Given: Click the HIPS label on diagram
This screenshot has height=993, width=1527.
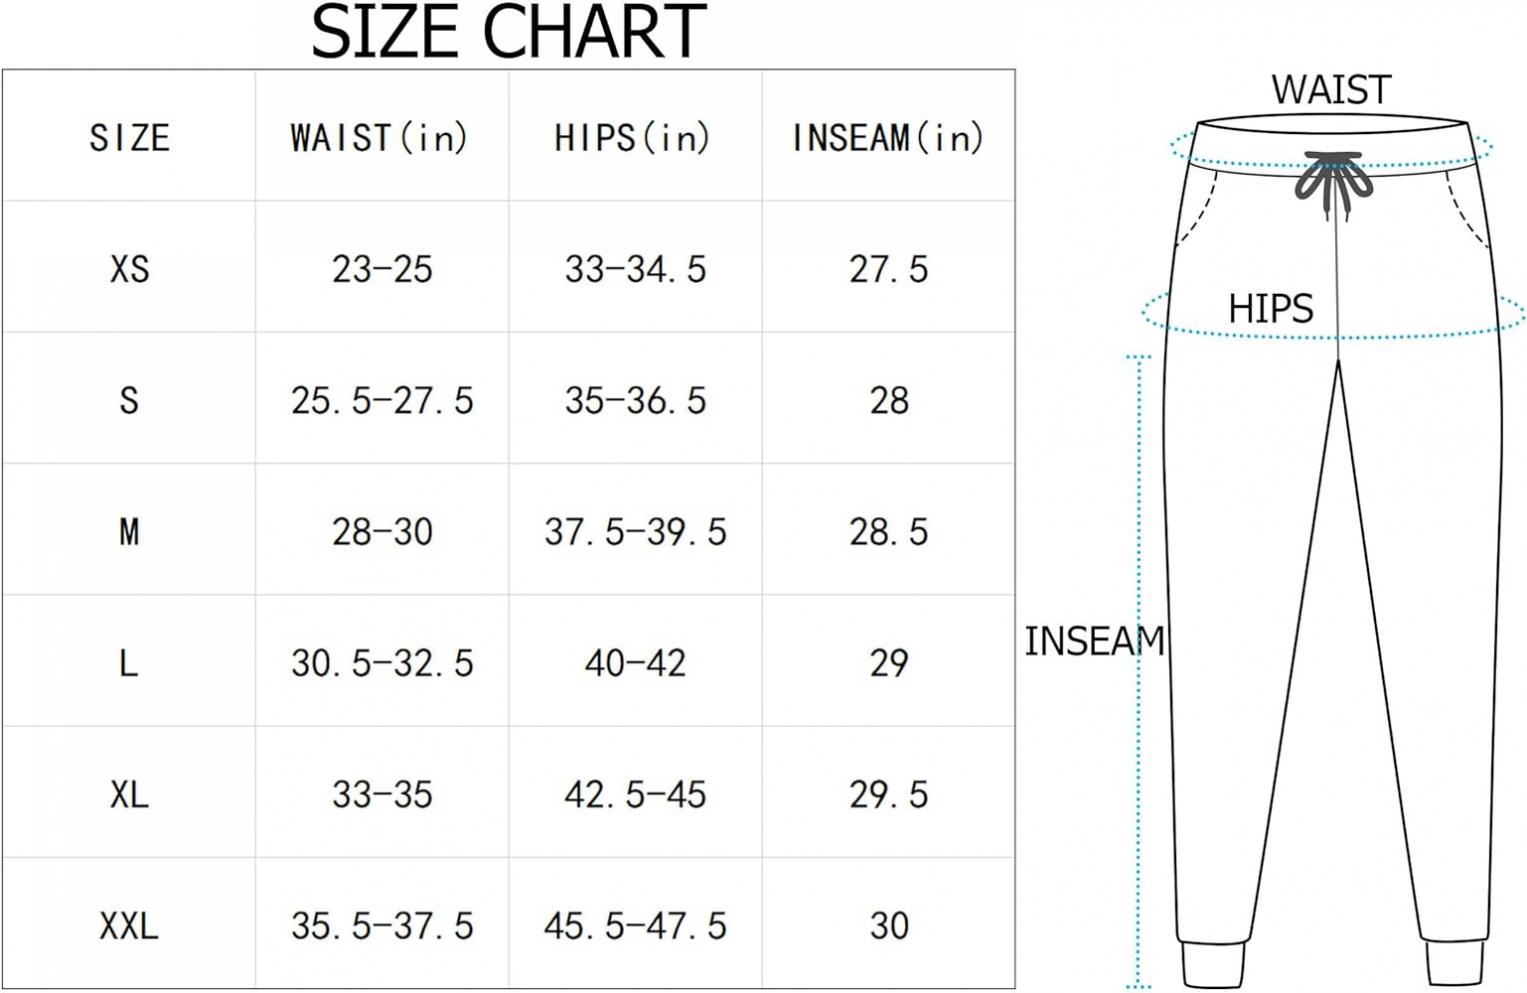Looking at the screenshot, I should point(1270,308).
